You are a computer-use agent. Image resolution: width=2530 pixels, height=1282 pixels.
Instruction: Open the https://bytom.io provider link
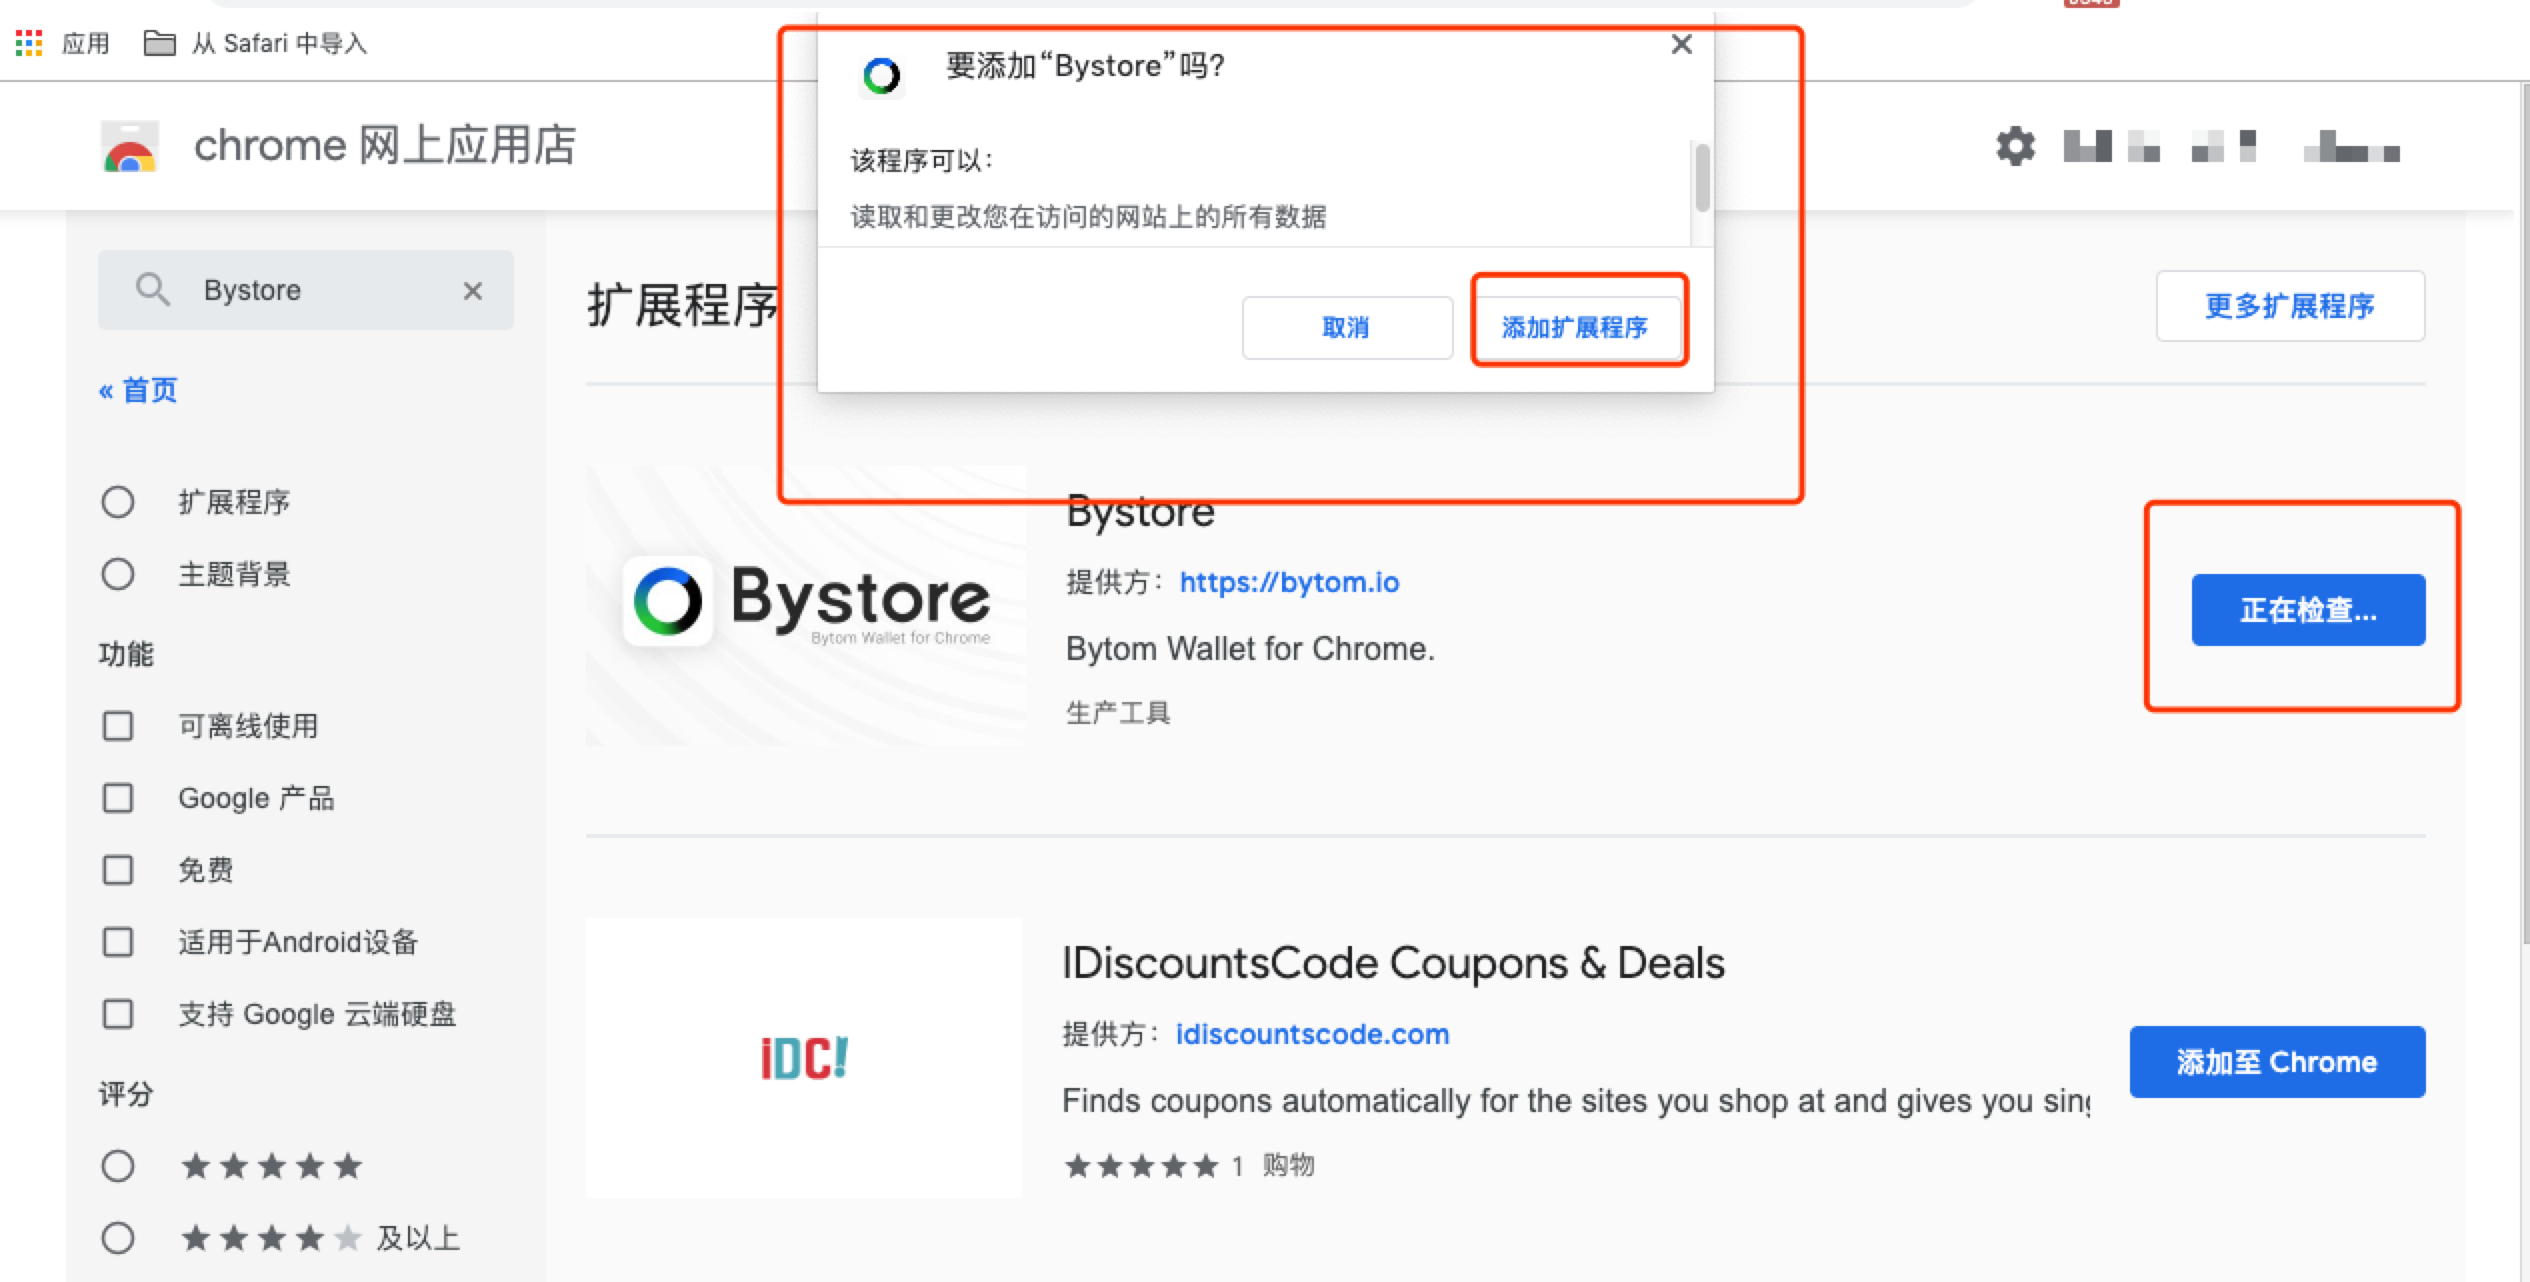[1289, 582]
